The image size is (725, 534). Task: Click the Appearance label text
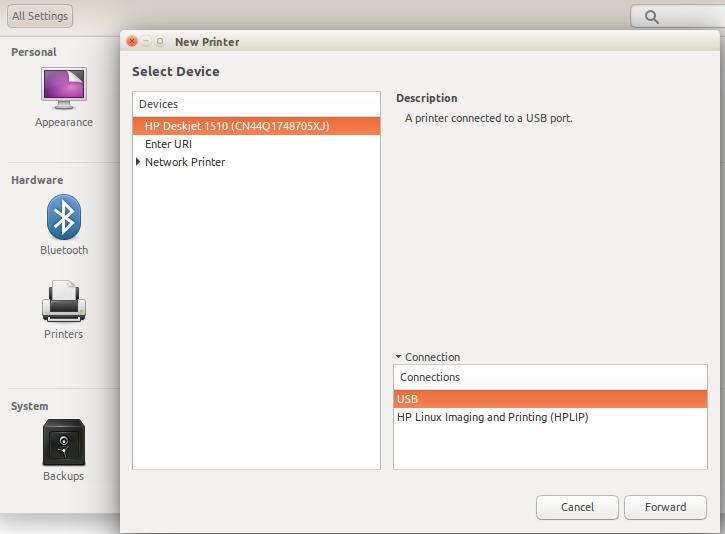tap(64, 123)
